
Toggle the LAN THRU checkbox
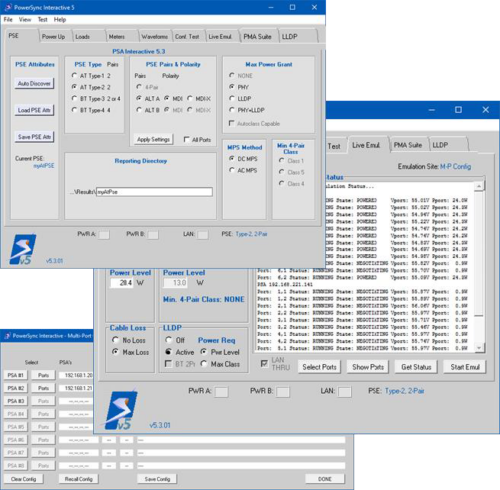(x=264, y=363)
